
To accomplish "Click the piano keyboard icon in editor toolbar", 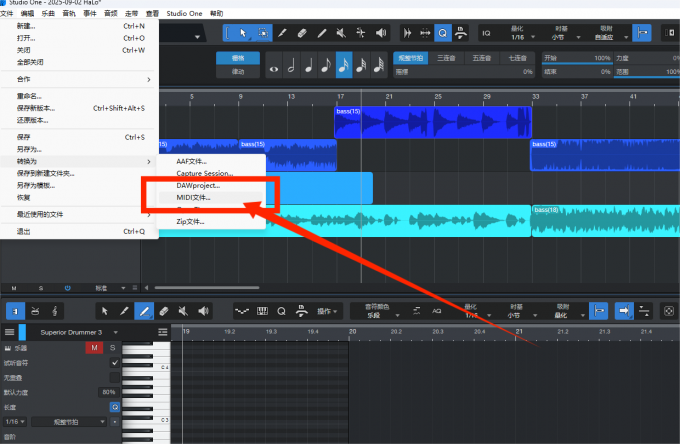I will 263,312.
